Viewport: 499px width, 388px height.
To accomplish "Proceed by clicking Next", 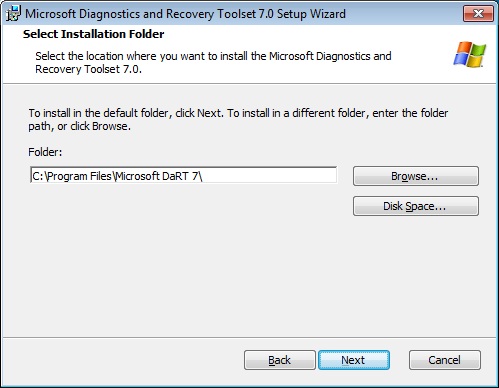I will [354, 360].
